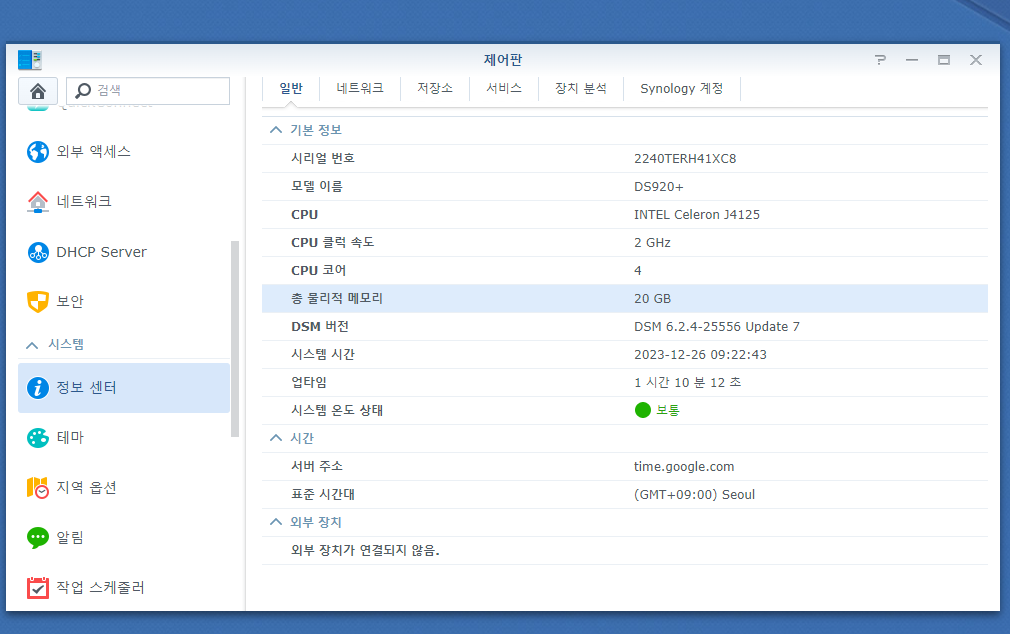Collapse the 시간 section
The width and height of the screenshot is (1010, 634).
click(276, 438)
